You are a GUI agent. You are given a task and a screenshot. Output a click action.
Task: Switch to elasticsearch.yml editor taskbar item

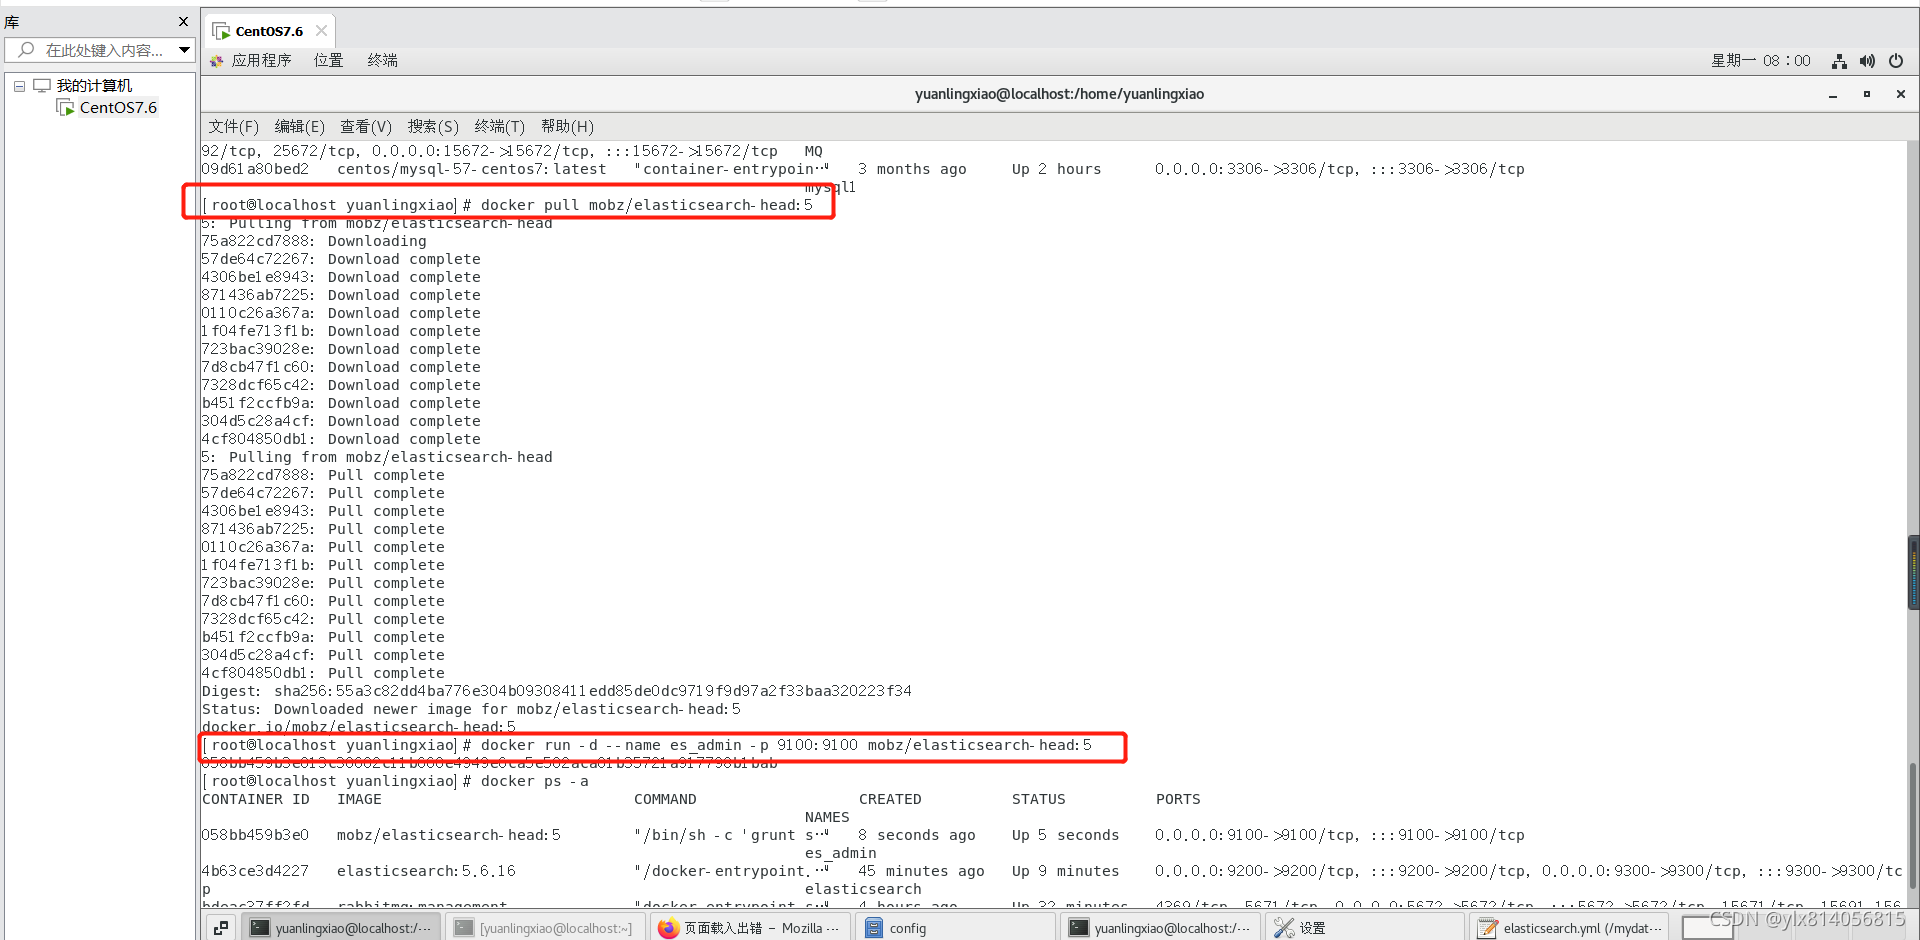coord(1571,928)
